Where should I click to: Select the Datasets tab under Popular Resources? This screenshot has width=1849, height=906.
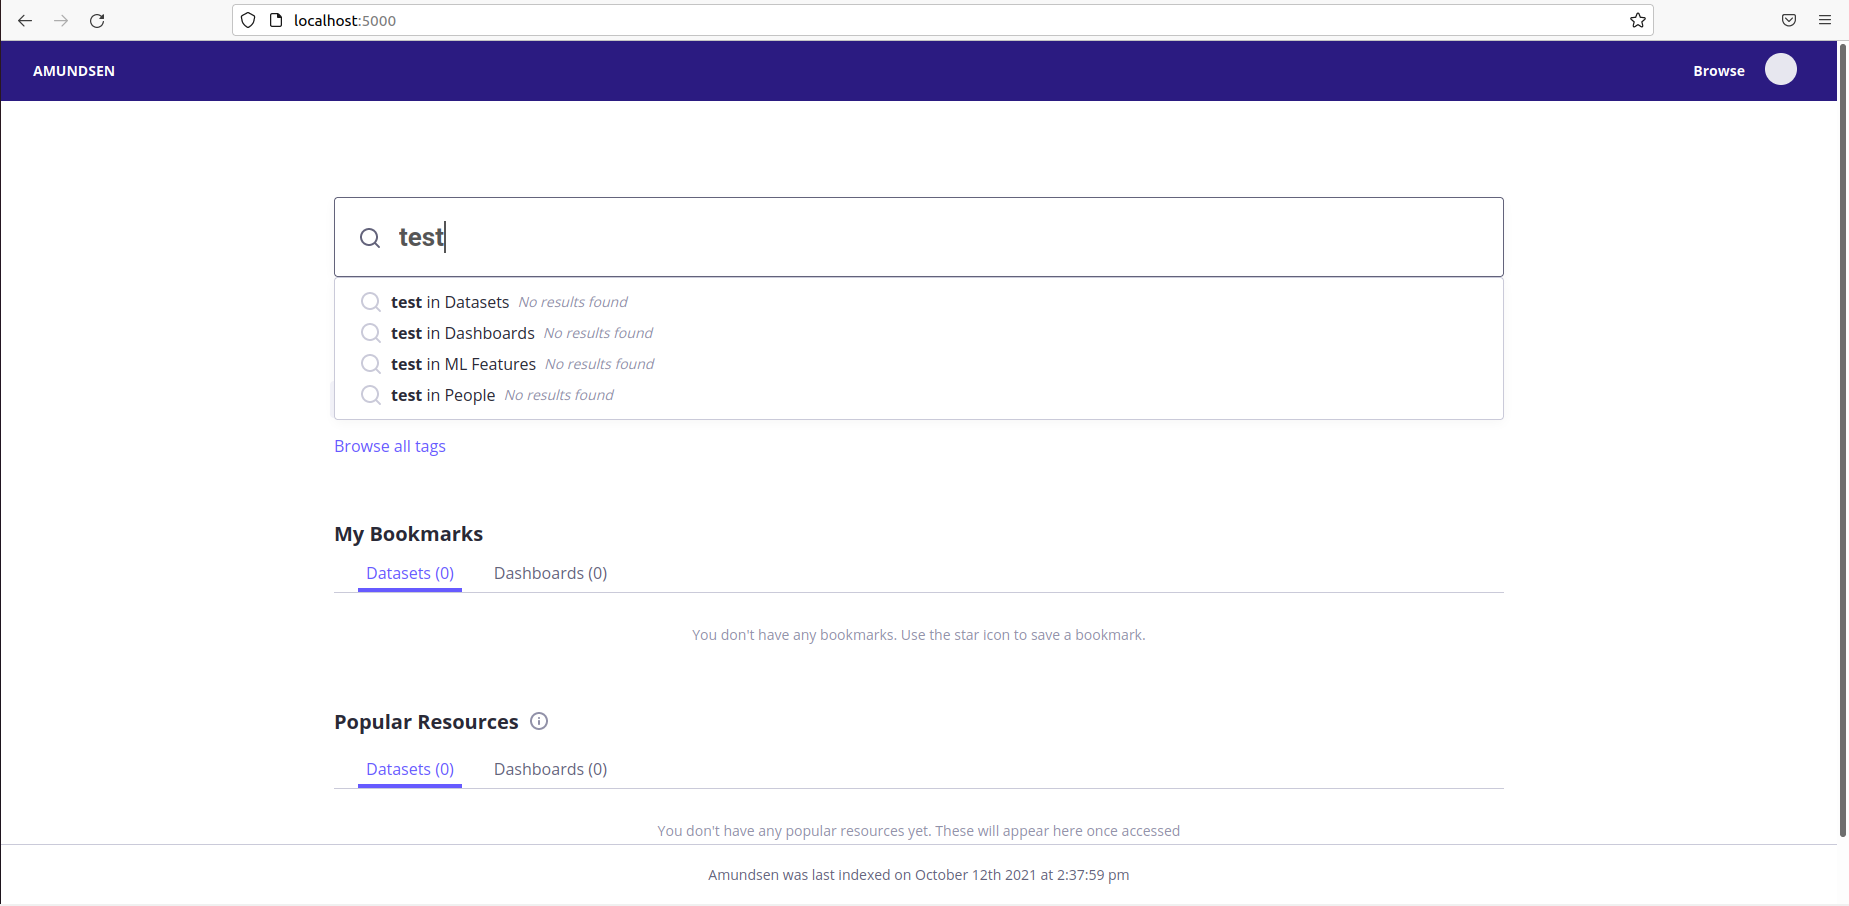(x=409, y=769)
